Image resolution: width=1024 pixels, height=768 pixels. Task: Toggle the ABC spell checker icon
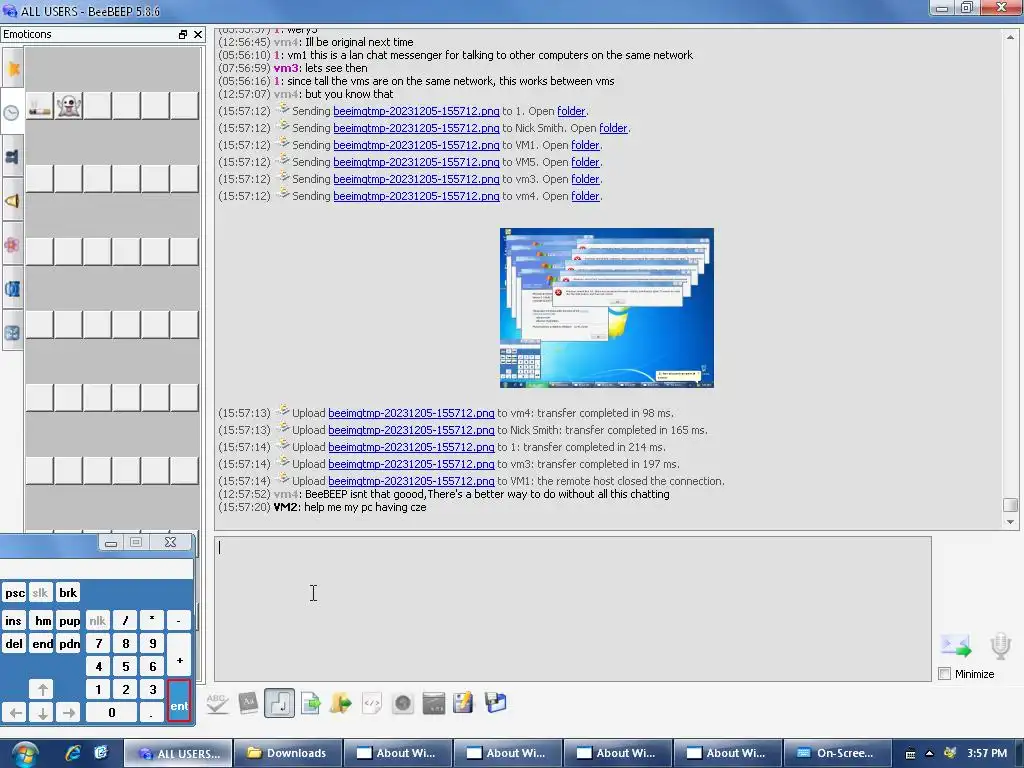tap(217, 703)
